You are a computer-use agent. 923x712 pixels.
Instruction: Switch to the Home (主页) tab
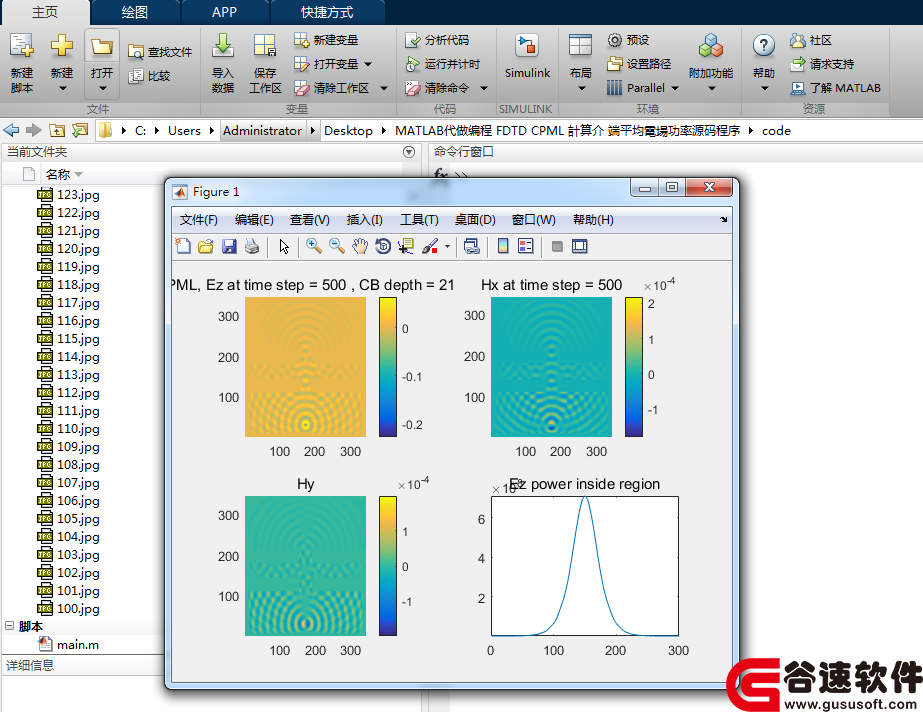click(45, 12)
